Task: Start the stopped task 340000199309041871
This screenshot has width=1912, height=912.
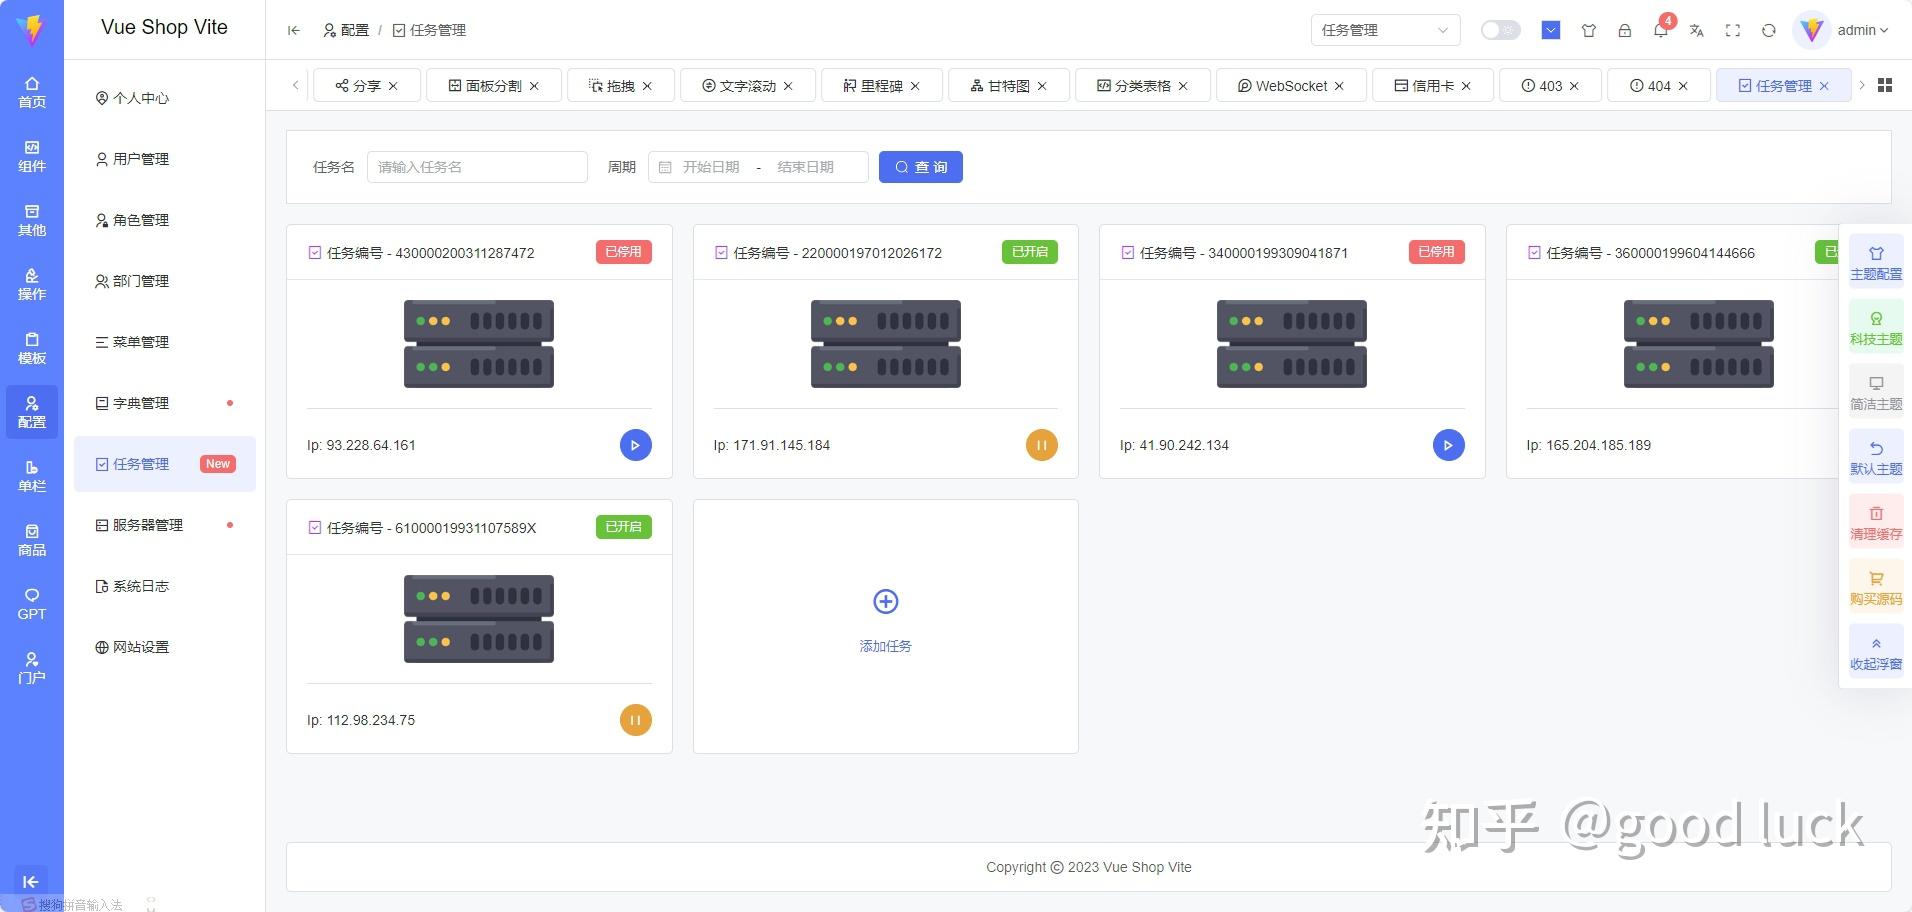Action: pos(1449,445)
